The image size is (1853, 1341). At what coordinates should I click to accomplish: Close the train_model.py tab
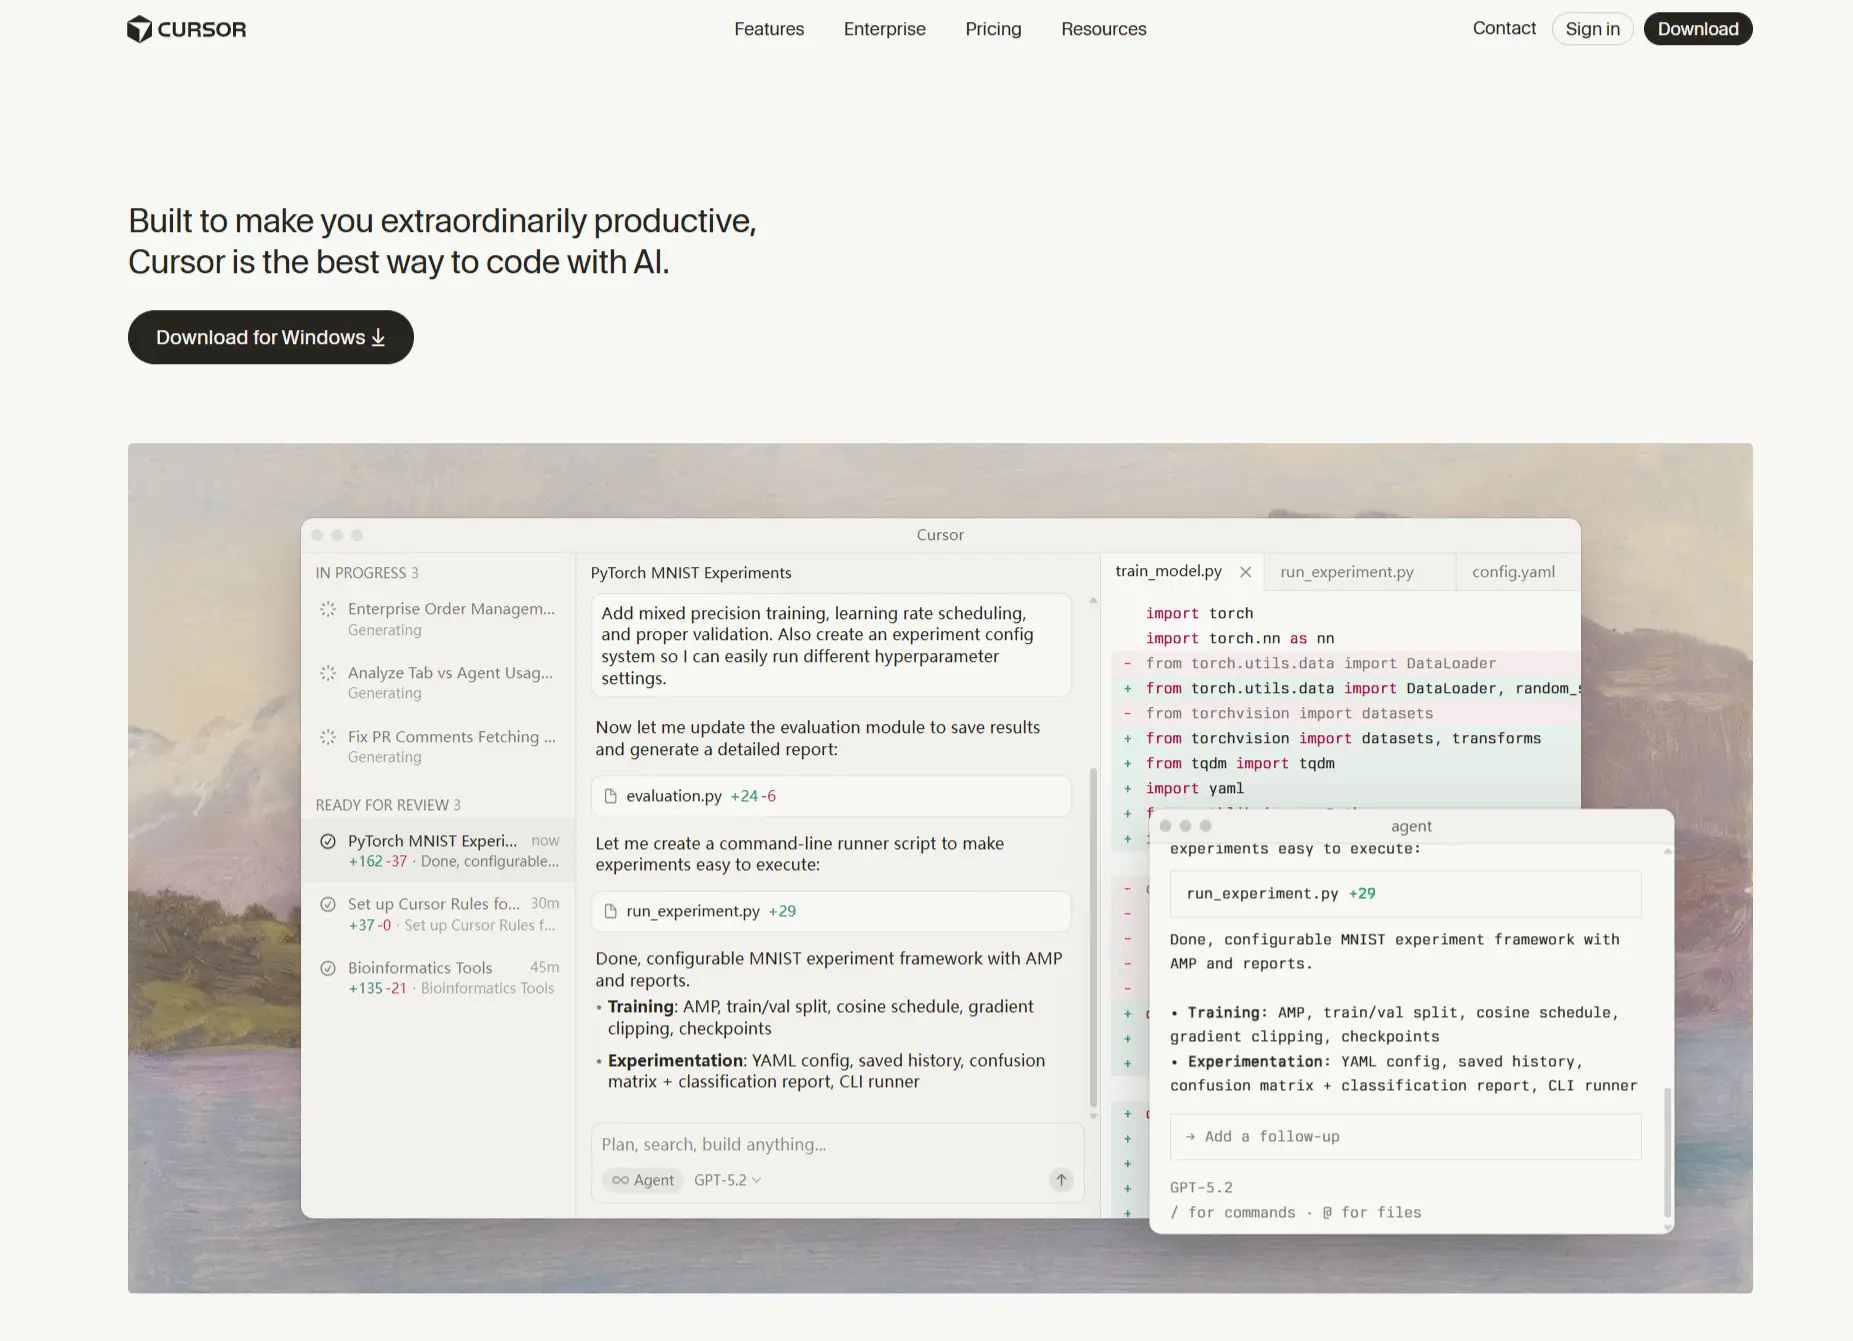tap(1245, 572)
